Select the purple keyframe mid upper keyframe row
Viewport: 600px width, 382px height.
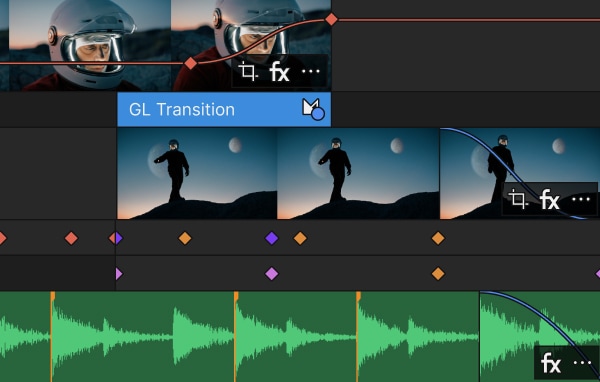(x=272, y=238)
